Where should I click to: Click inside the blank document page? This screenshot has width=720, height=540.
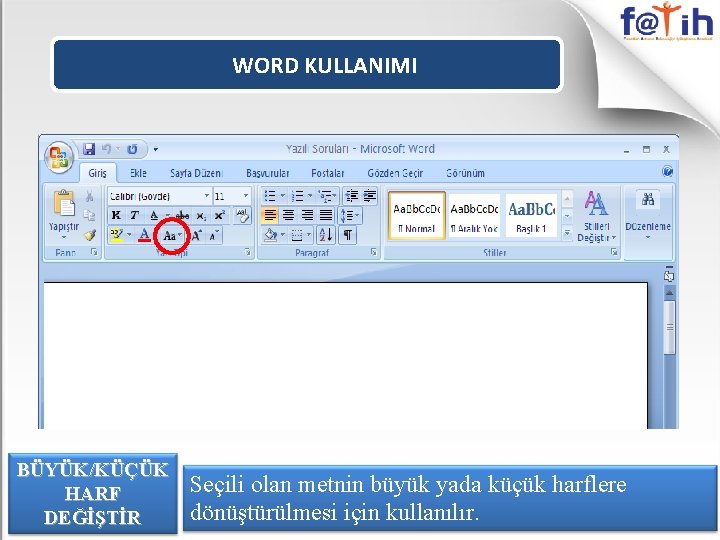(x=345, y=356)
